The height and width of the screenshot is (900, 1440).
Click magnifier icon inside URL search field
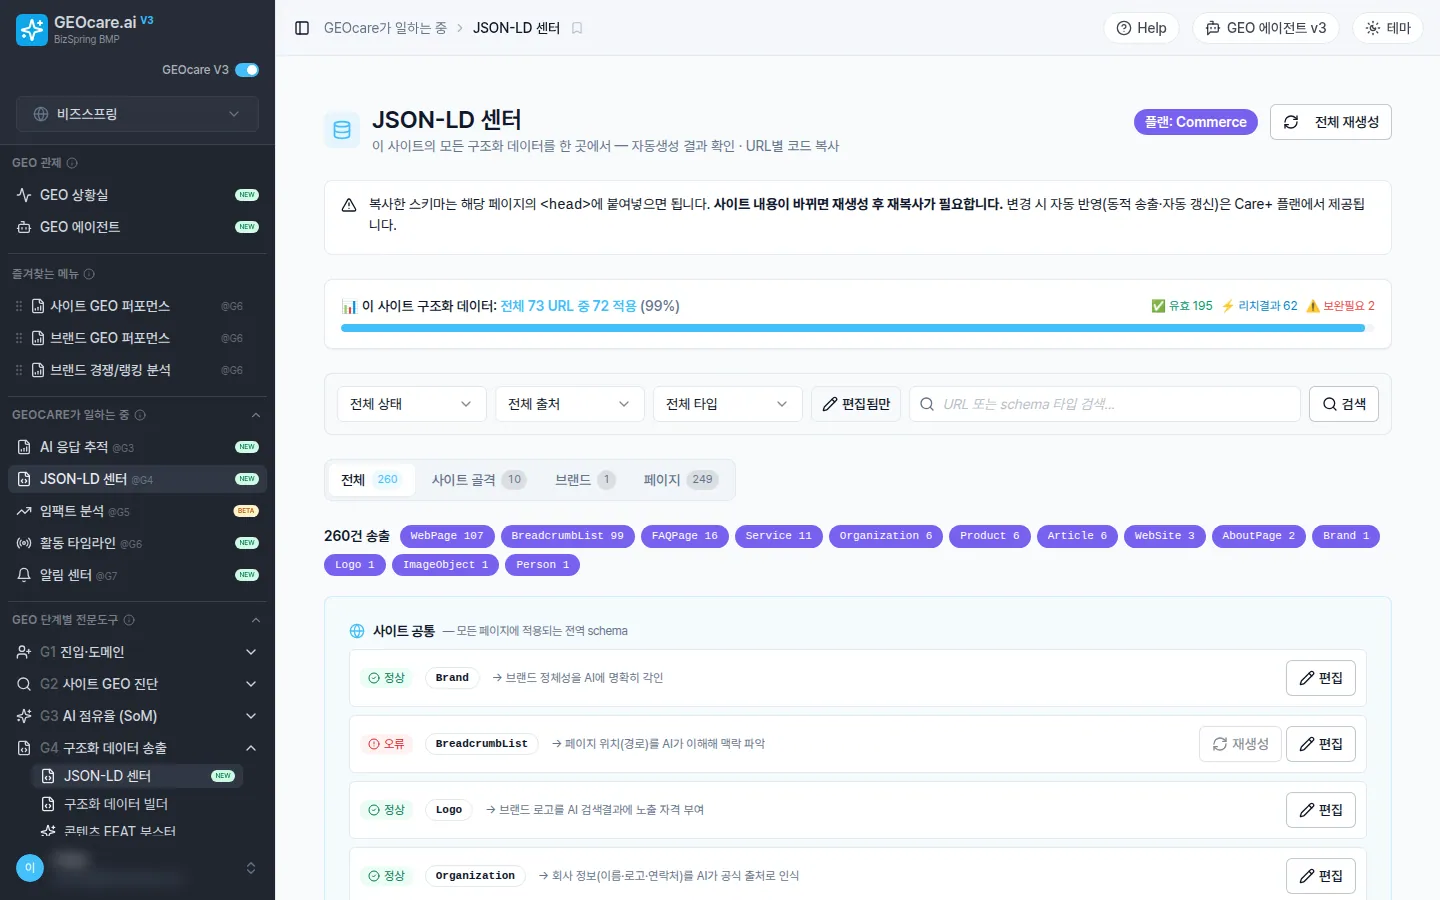pos(927,404)
